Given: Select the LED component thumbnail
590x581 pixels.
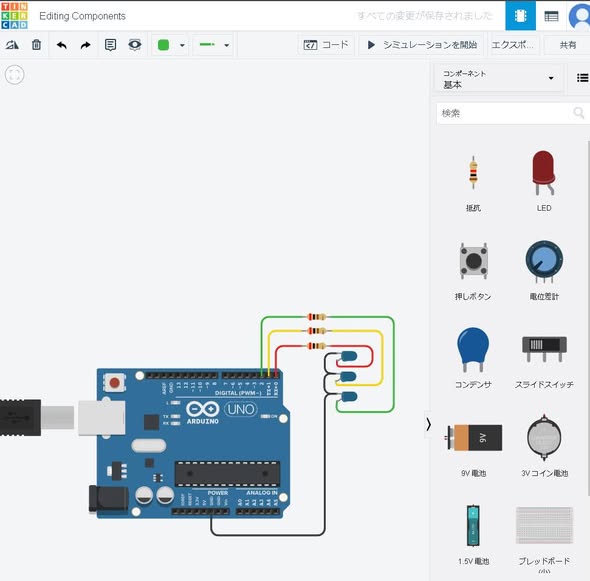Looking at the screenshot, I should click(544, 181).
